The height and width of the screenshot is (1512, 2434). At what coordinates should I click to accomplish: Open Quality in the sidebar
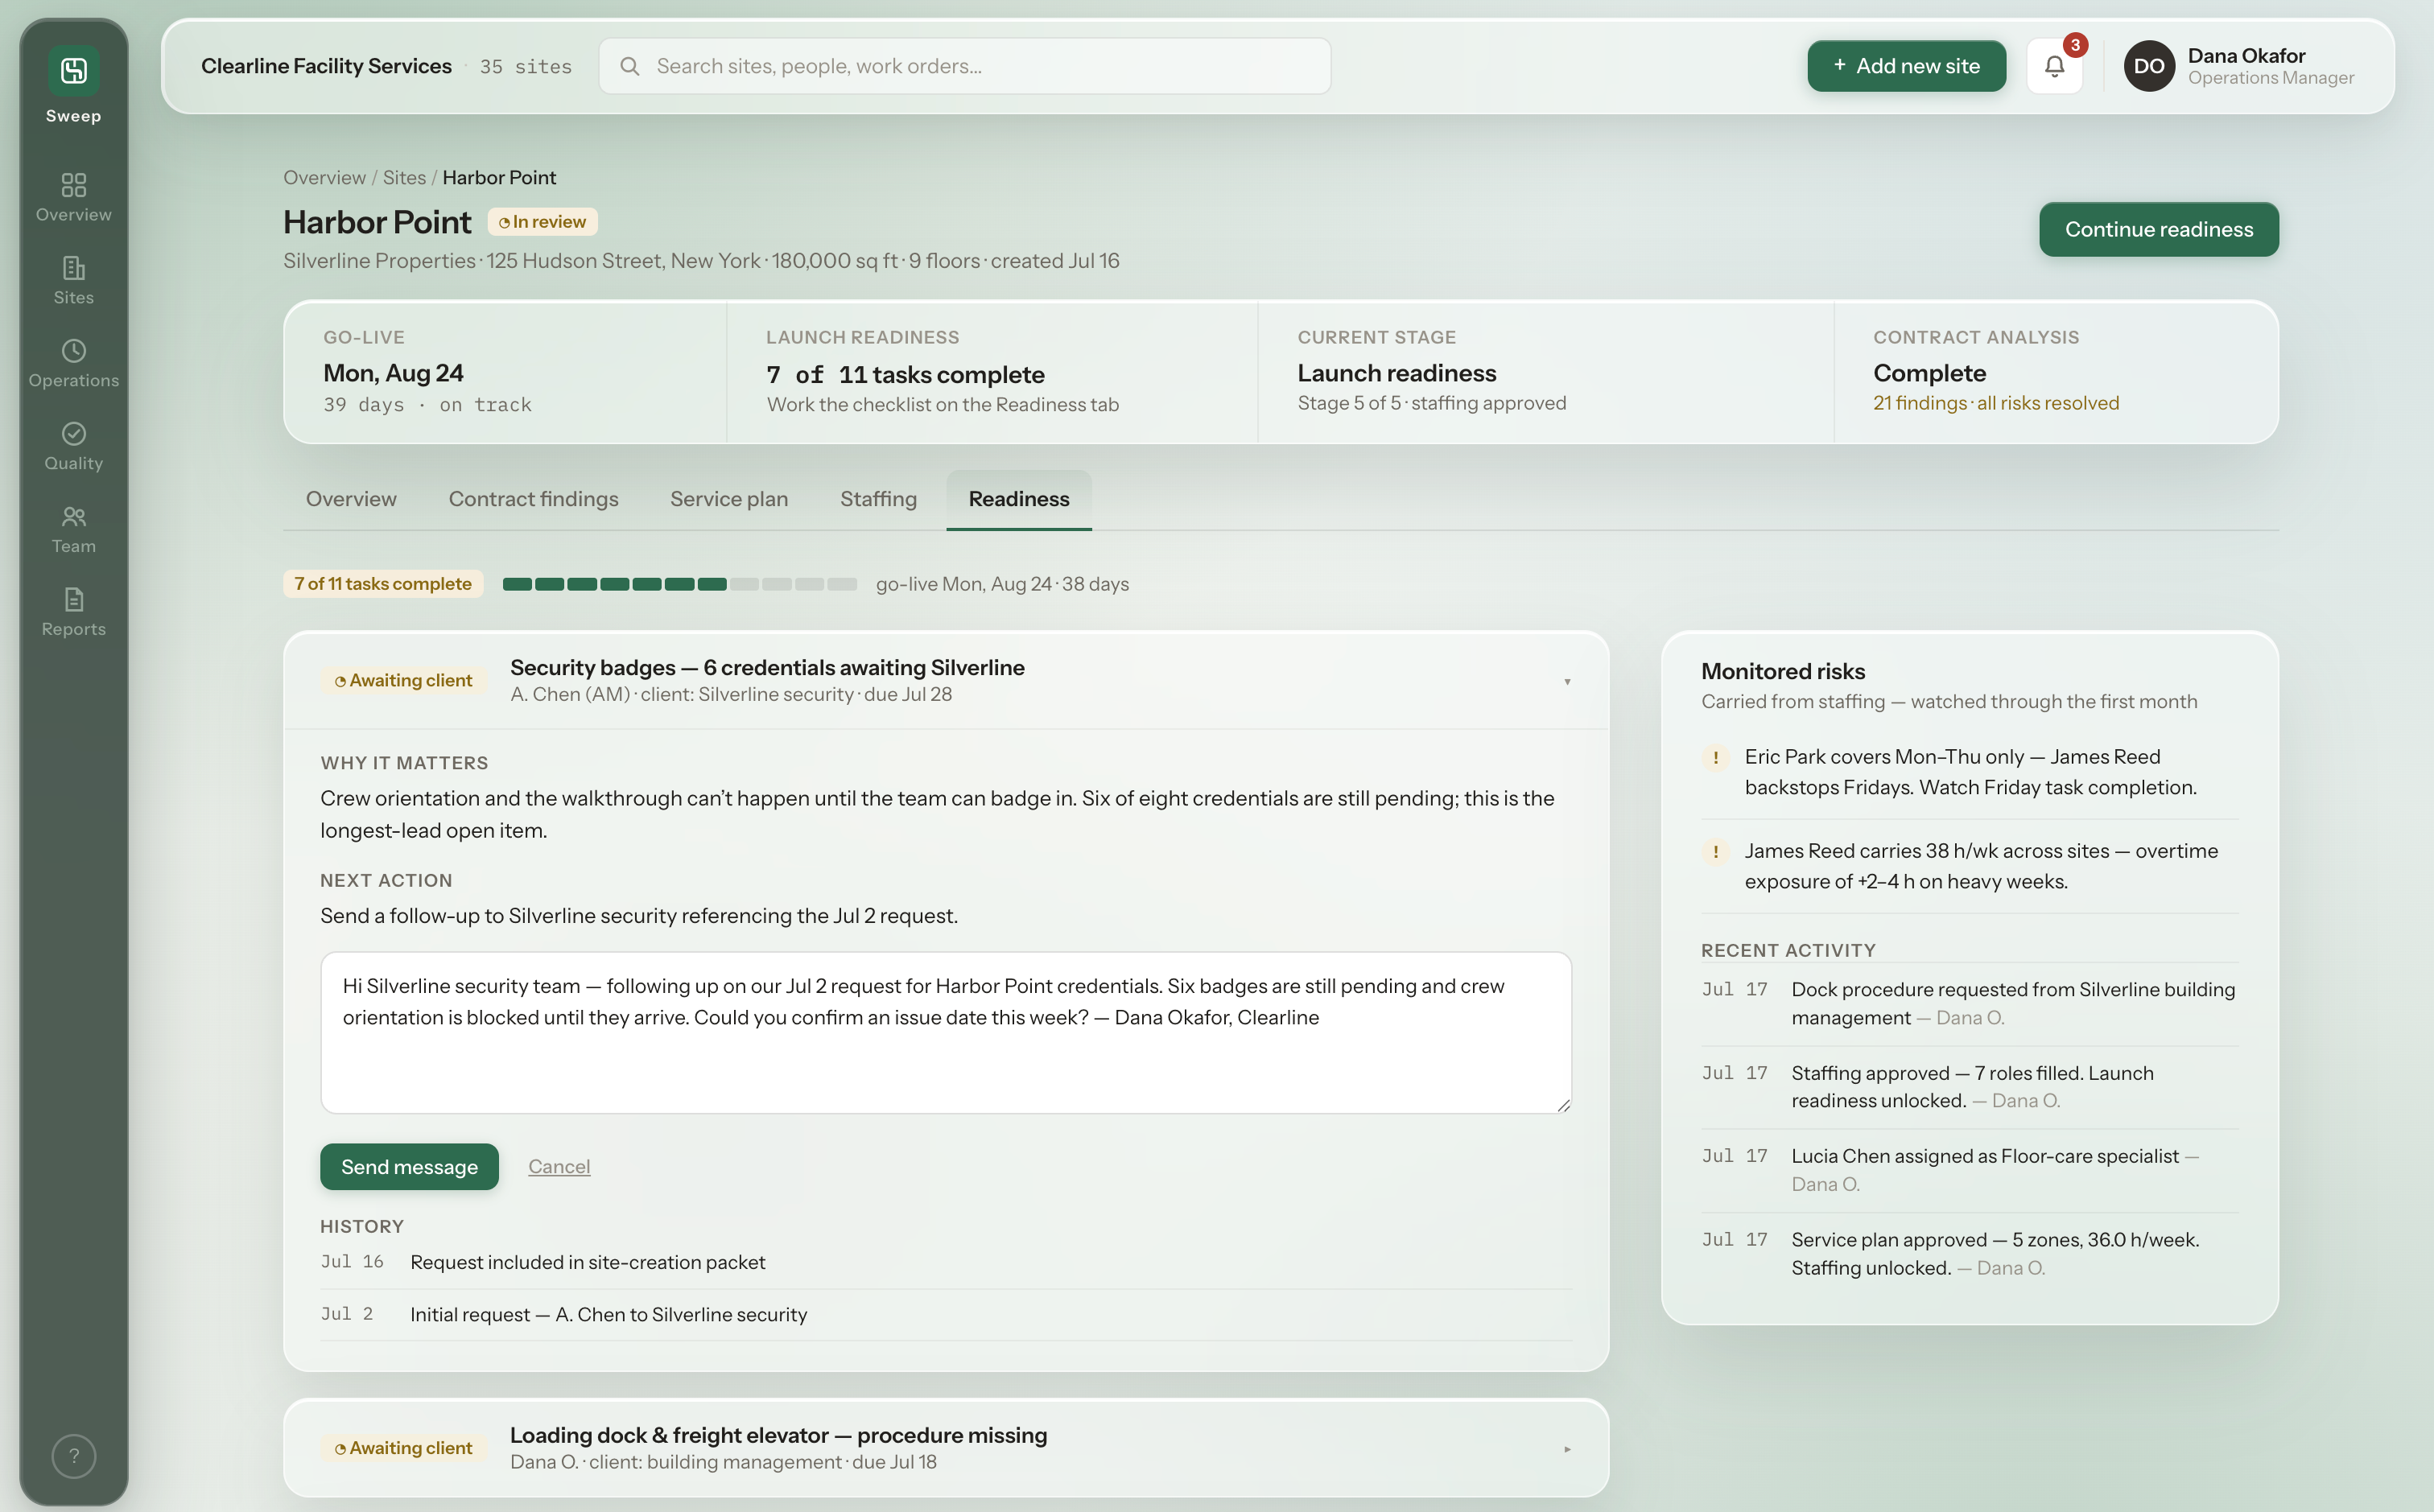pyautogui.click(x=73, y=447)
